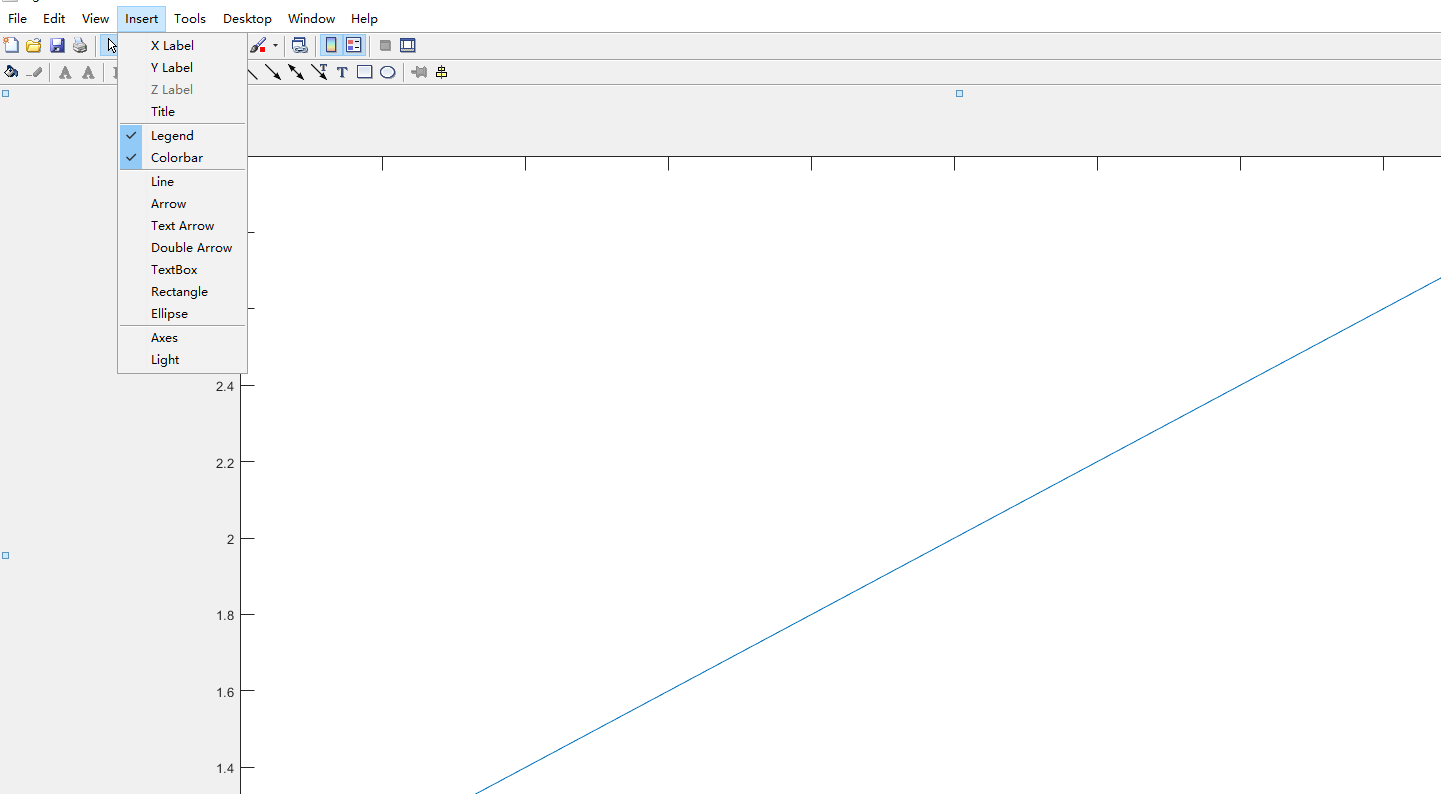Uncheck Colorbar in the Insert menu

click(176, 157)
